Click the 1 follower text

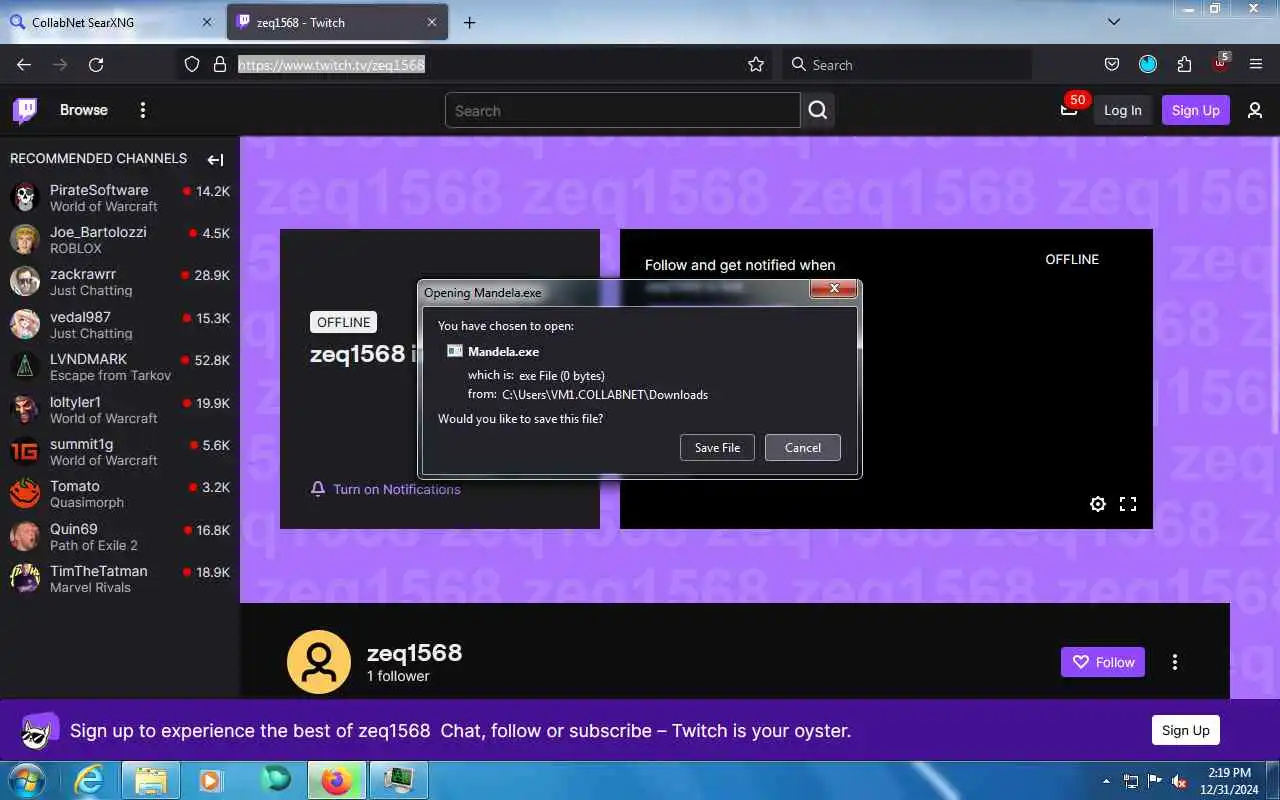[x=398, y=676]
